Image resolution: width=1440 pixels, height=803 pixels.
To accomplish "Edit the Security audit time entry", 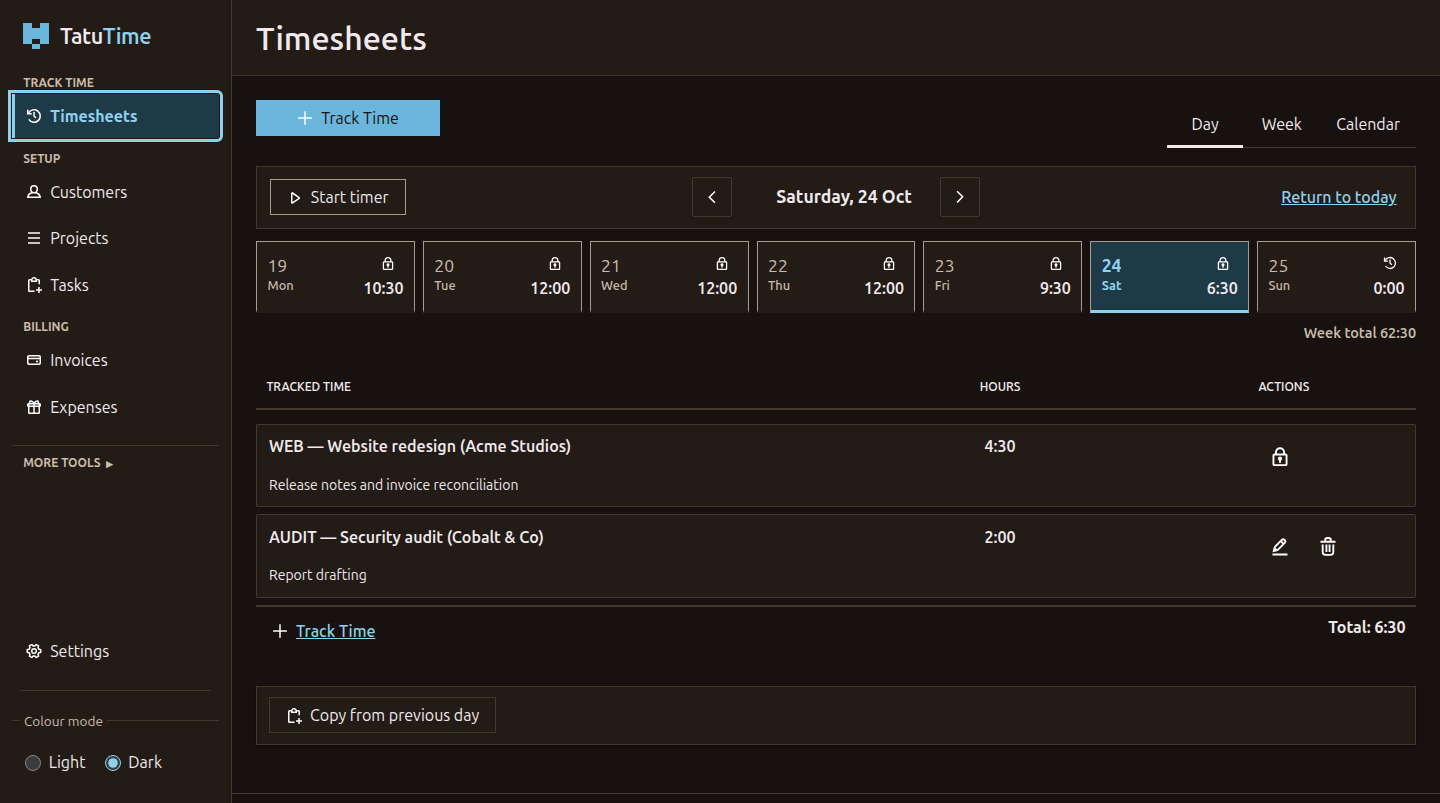I will [1279, 547].
